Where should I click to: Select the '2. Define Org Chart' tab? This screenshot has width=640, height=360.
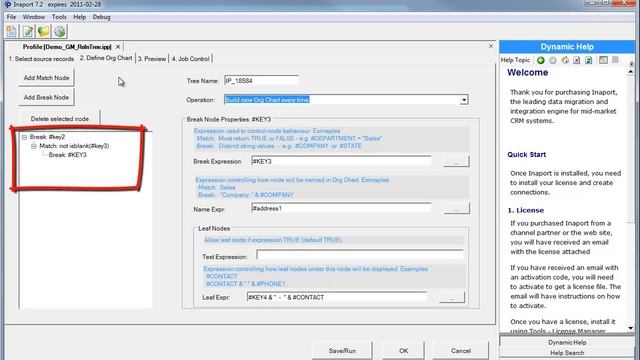pyautogui.click(x=106, y=58)
